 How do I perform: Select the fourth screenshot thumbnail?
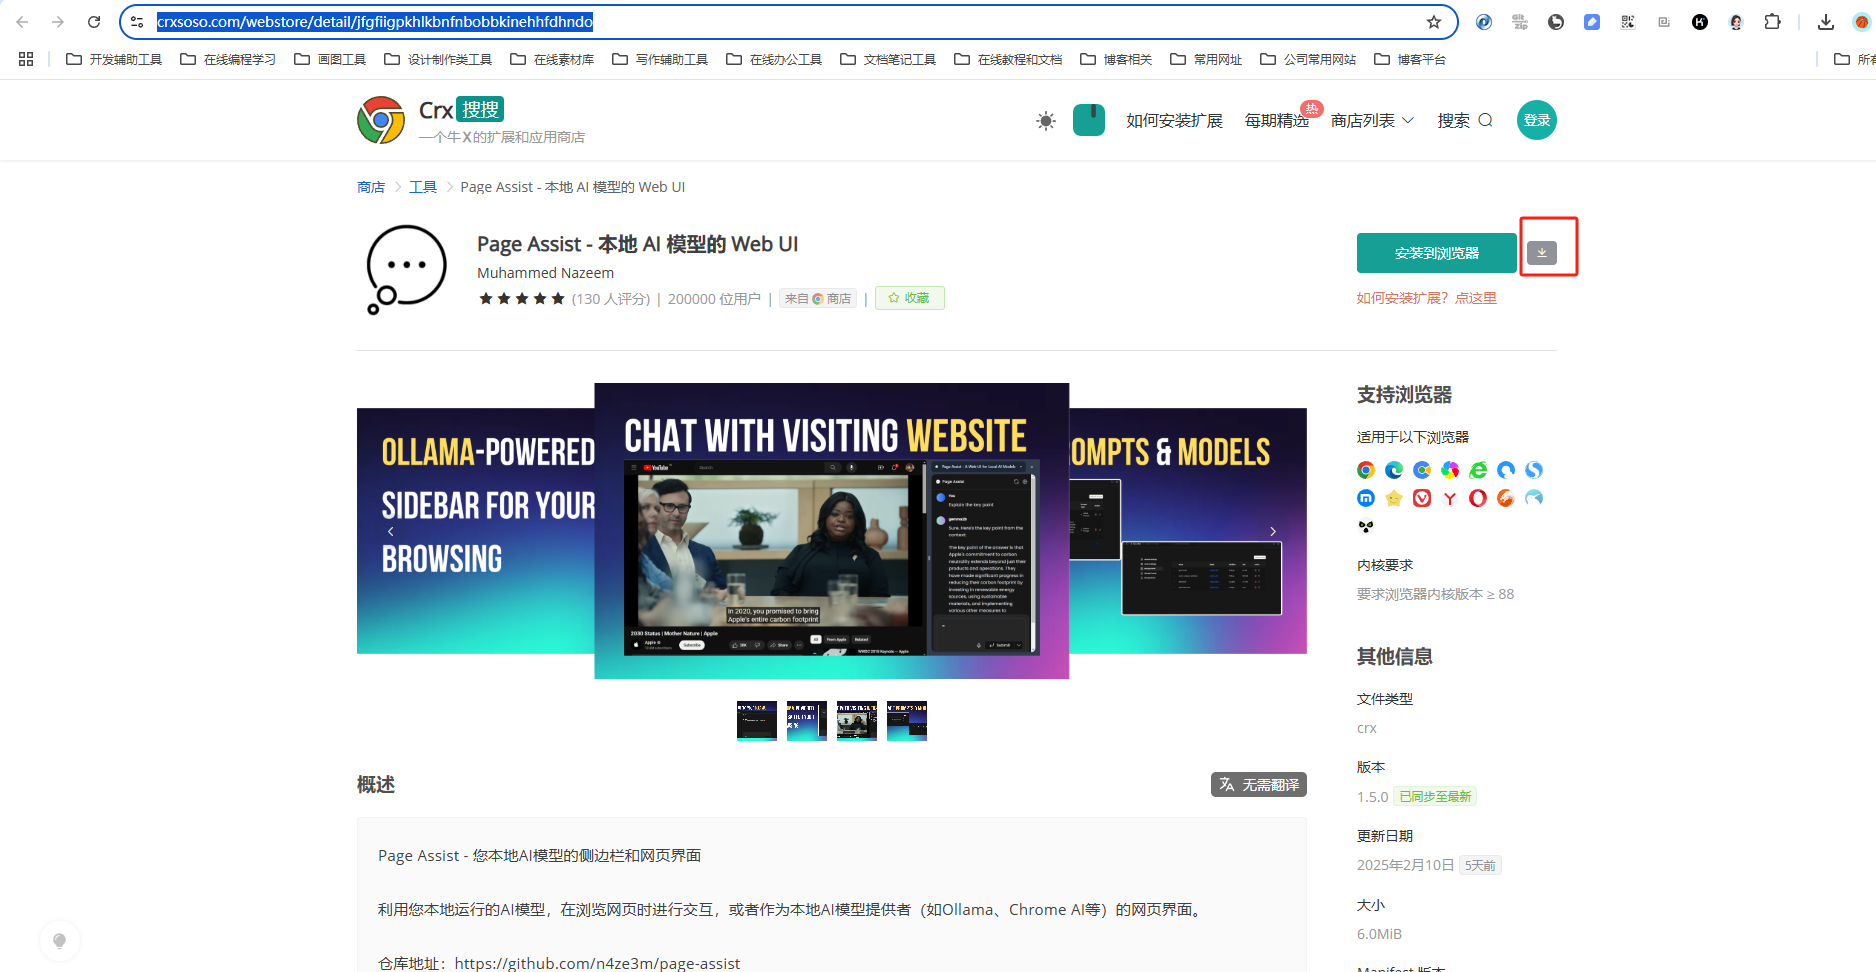click(907, 721)
